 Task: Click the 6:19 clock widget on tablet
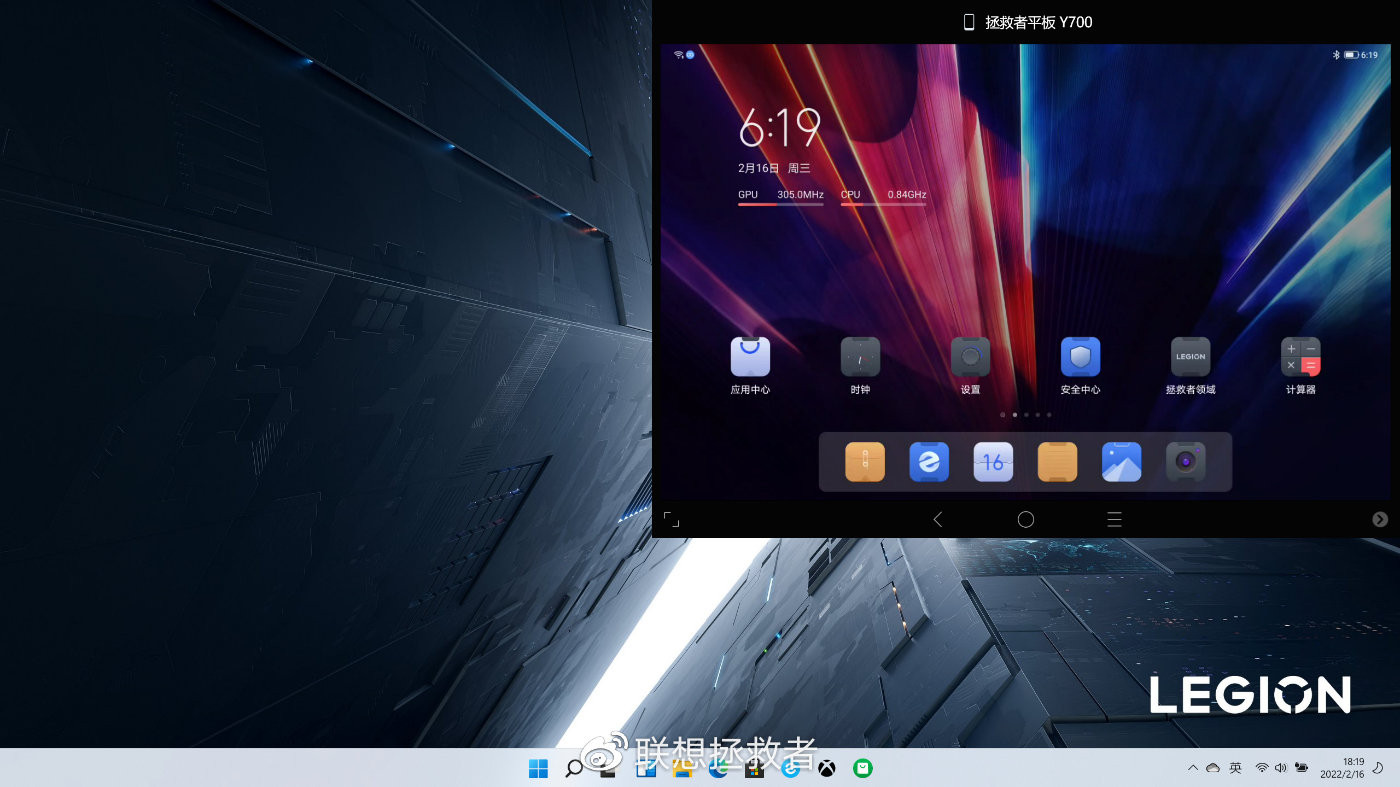[x=780, y=128]
